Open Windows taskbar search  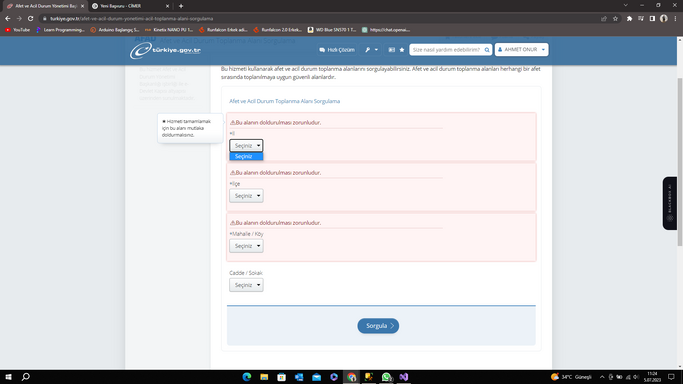click(26, 377)
